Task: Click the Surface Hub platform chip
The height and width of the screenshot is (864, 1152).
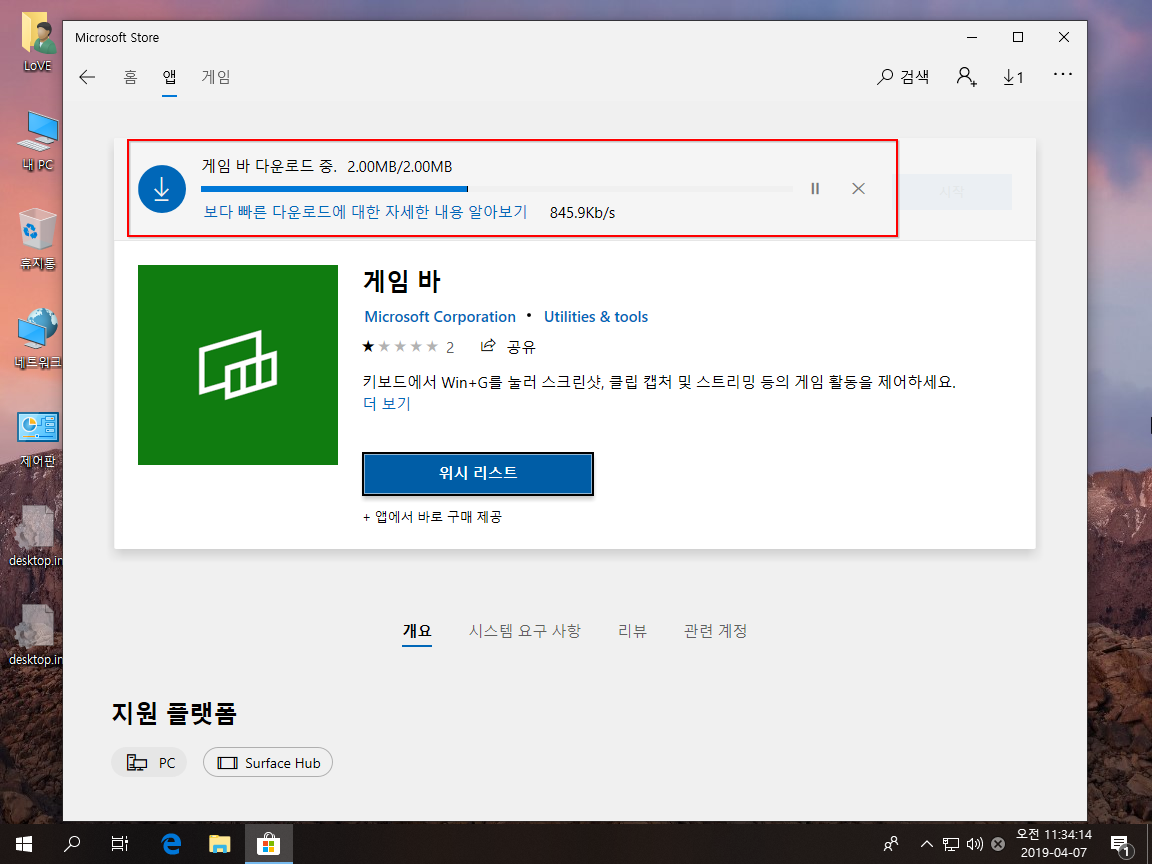Action: coord(268,763)
